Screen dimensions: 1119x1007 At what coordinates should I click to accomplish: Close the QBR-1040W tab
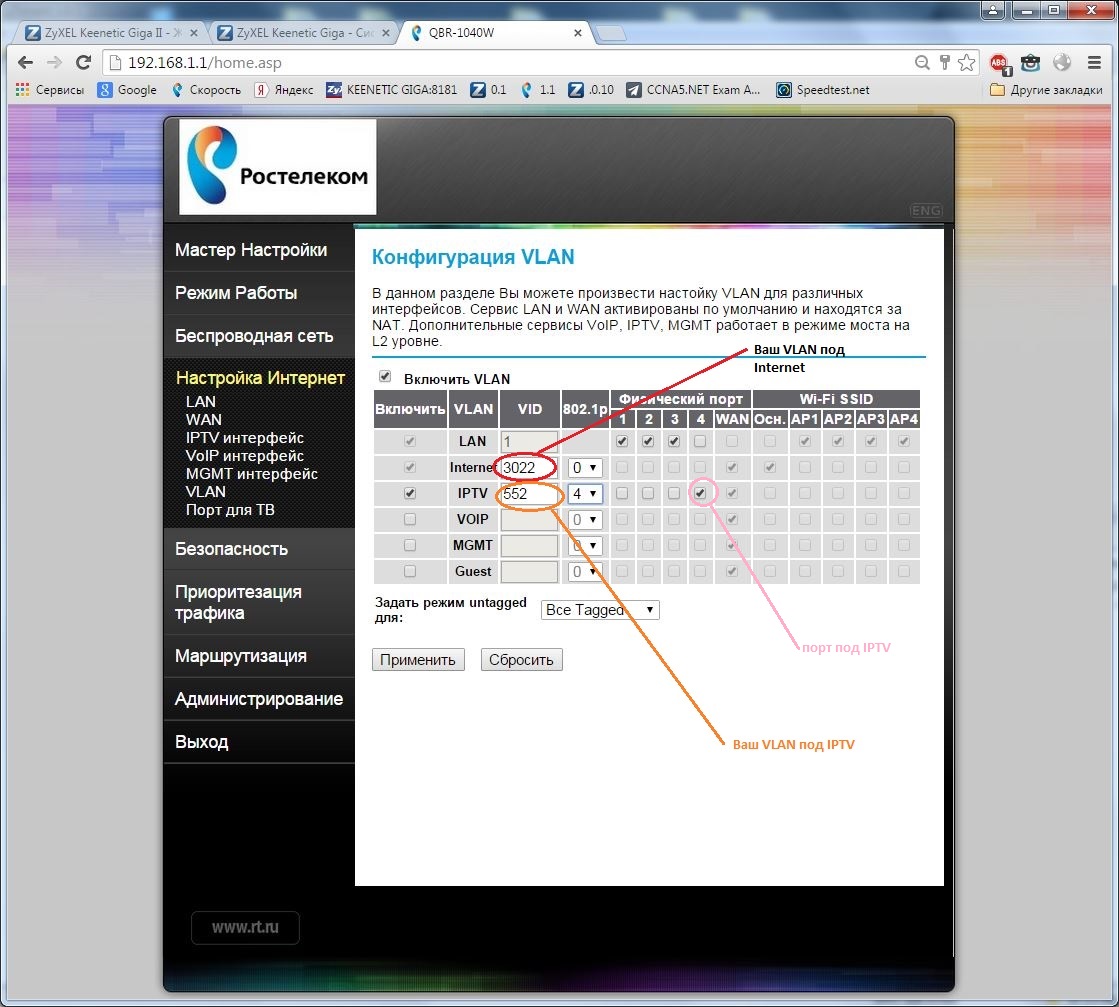(577, 33)
